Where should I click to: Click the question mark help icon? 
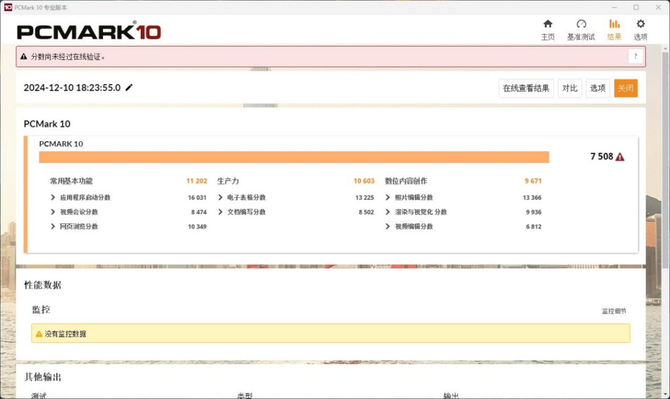pos(635,56)
